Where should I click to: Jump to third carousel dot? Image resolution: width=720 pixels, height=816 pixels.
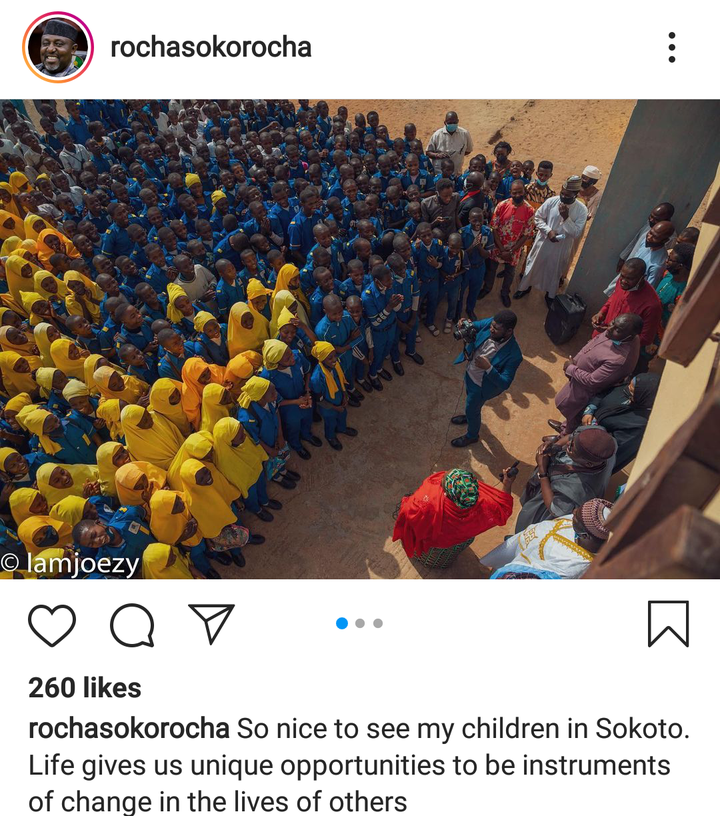coord(378,623)
